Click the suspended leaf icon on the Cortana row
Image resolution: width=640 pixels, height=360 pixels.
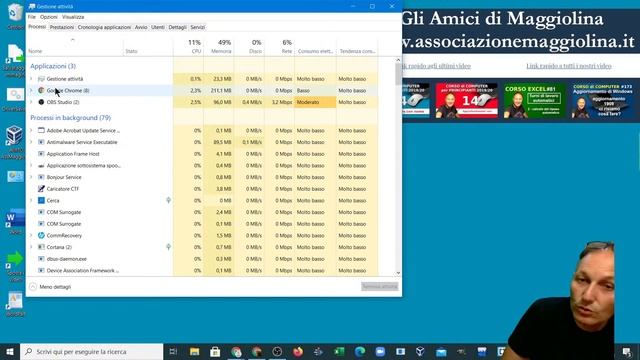click(x=168, y=247)
